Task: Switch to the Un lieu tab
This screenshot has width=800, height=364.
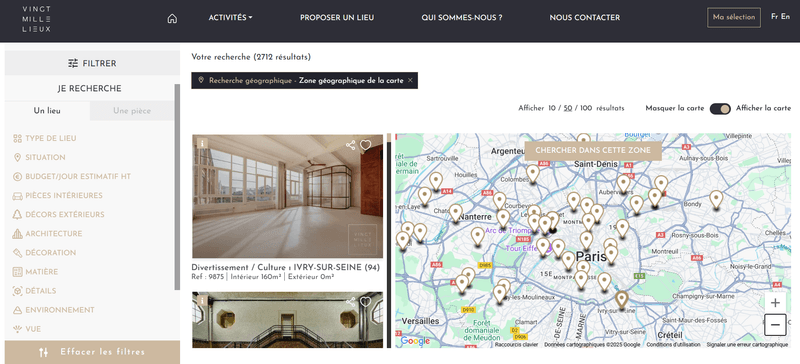Action: pos(47,111)
